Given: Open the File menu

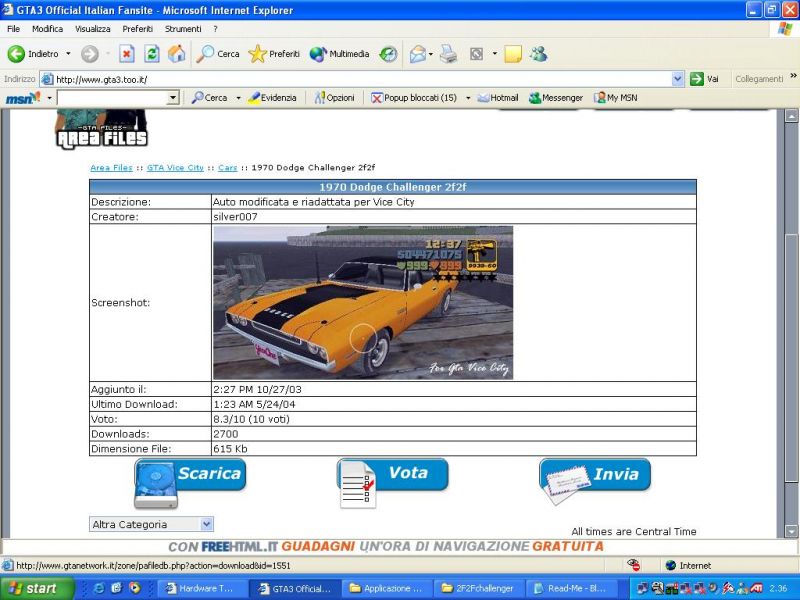Looking at the screenshot, I should pyautogui.click(x=14, y=29).
